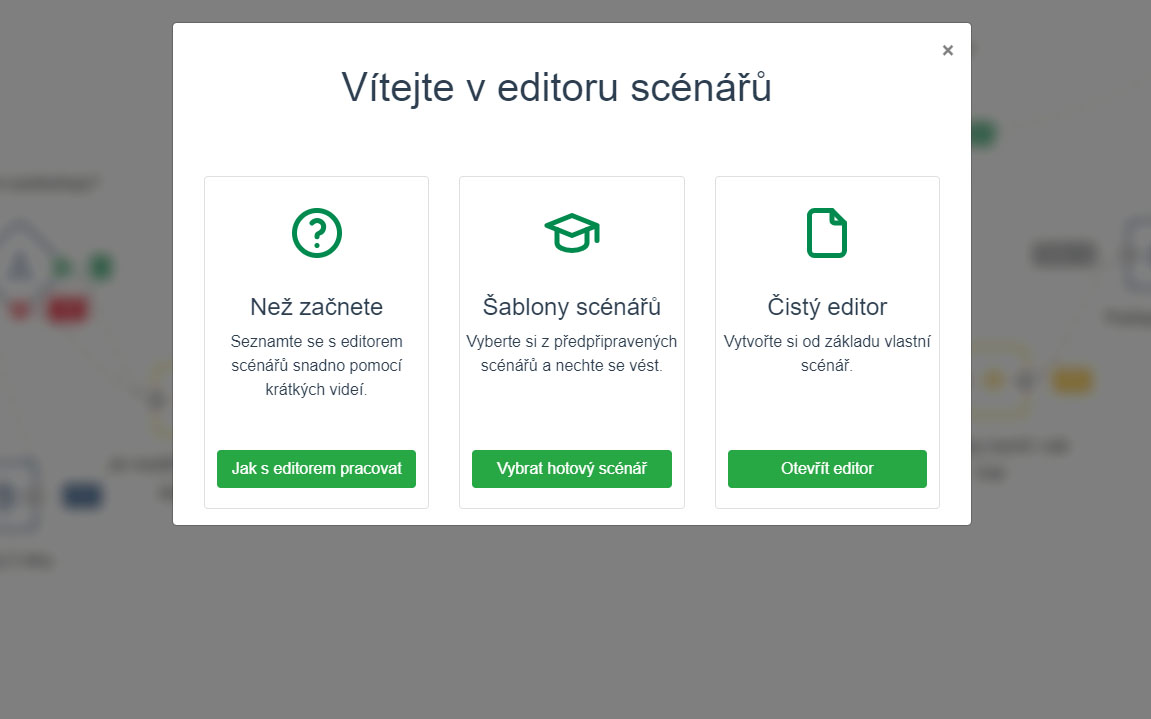The width and height of the screenshot is (1151, 719).
Task: Click the blurred yellow node on right canvas
Action: point(1072,381)
